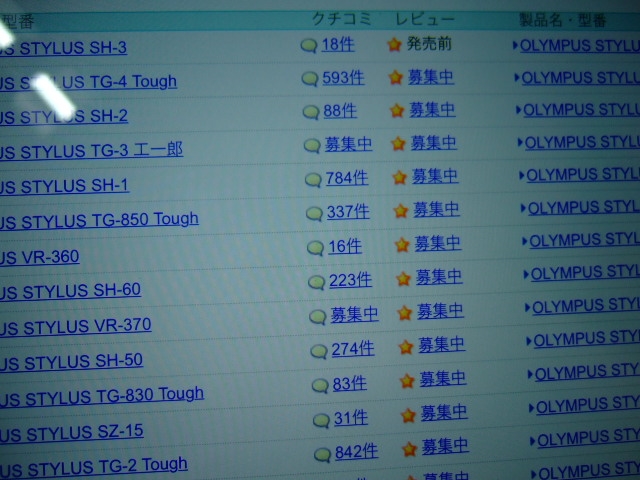Open the 88件 comments link

[x=340, y=111]
